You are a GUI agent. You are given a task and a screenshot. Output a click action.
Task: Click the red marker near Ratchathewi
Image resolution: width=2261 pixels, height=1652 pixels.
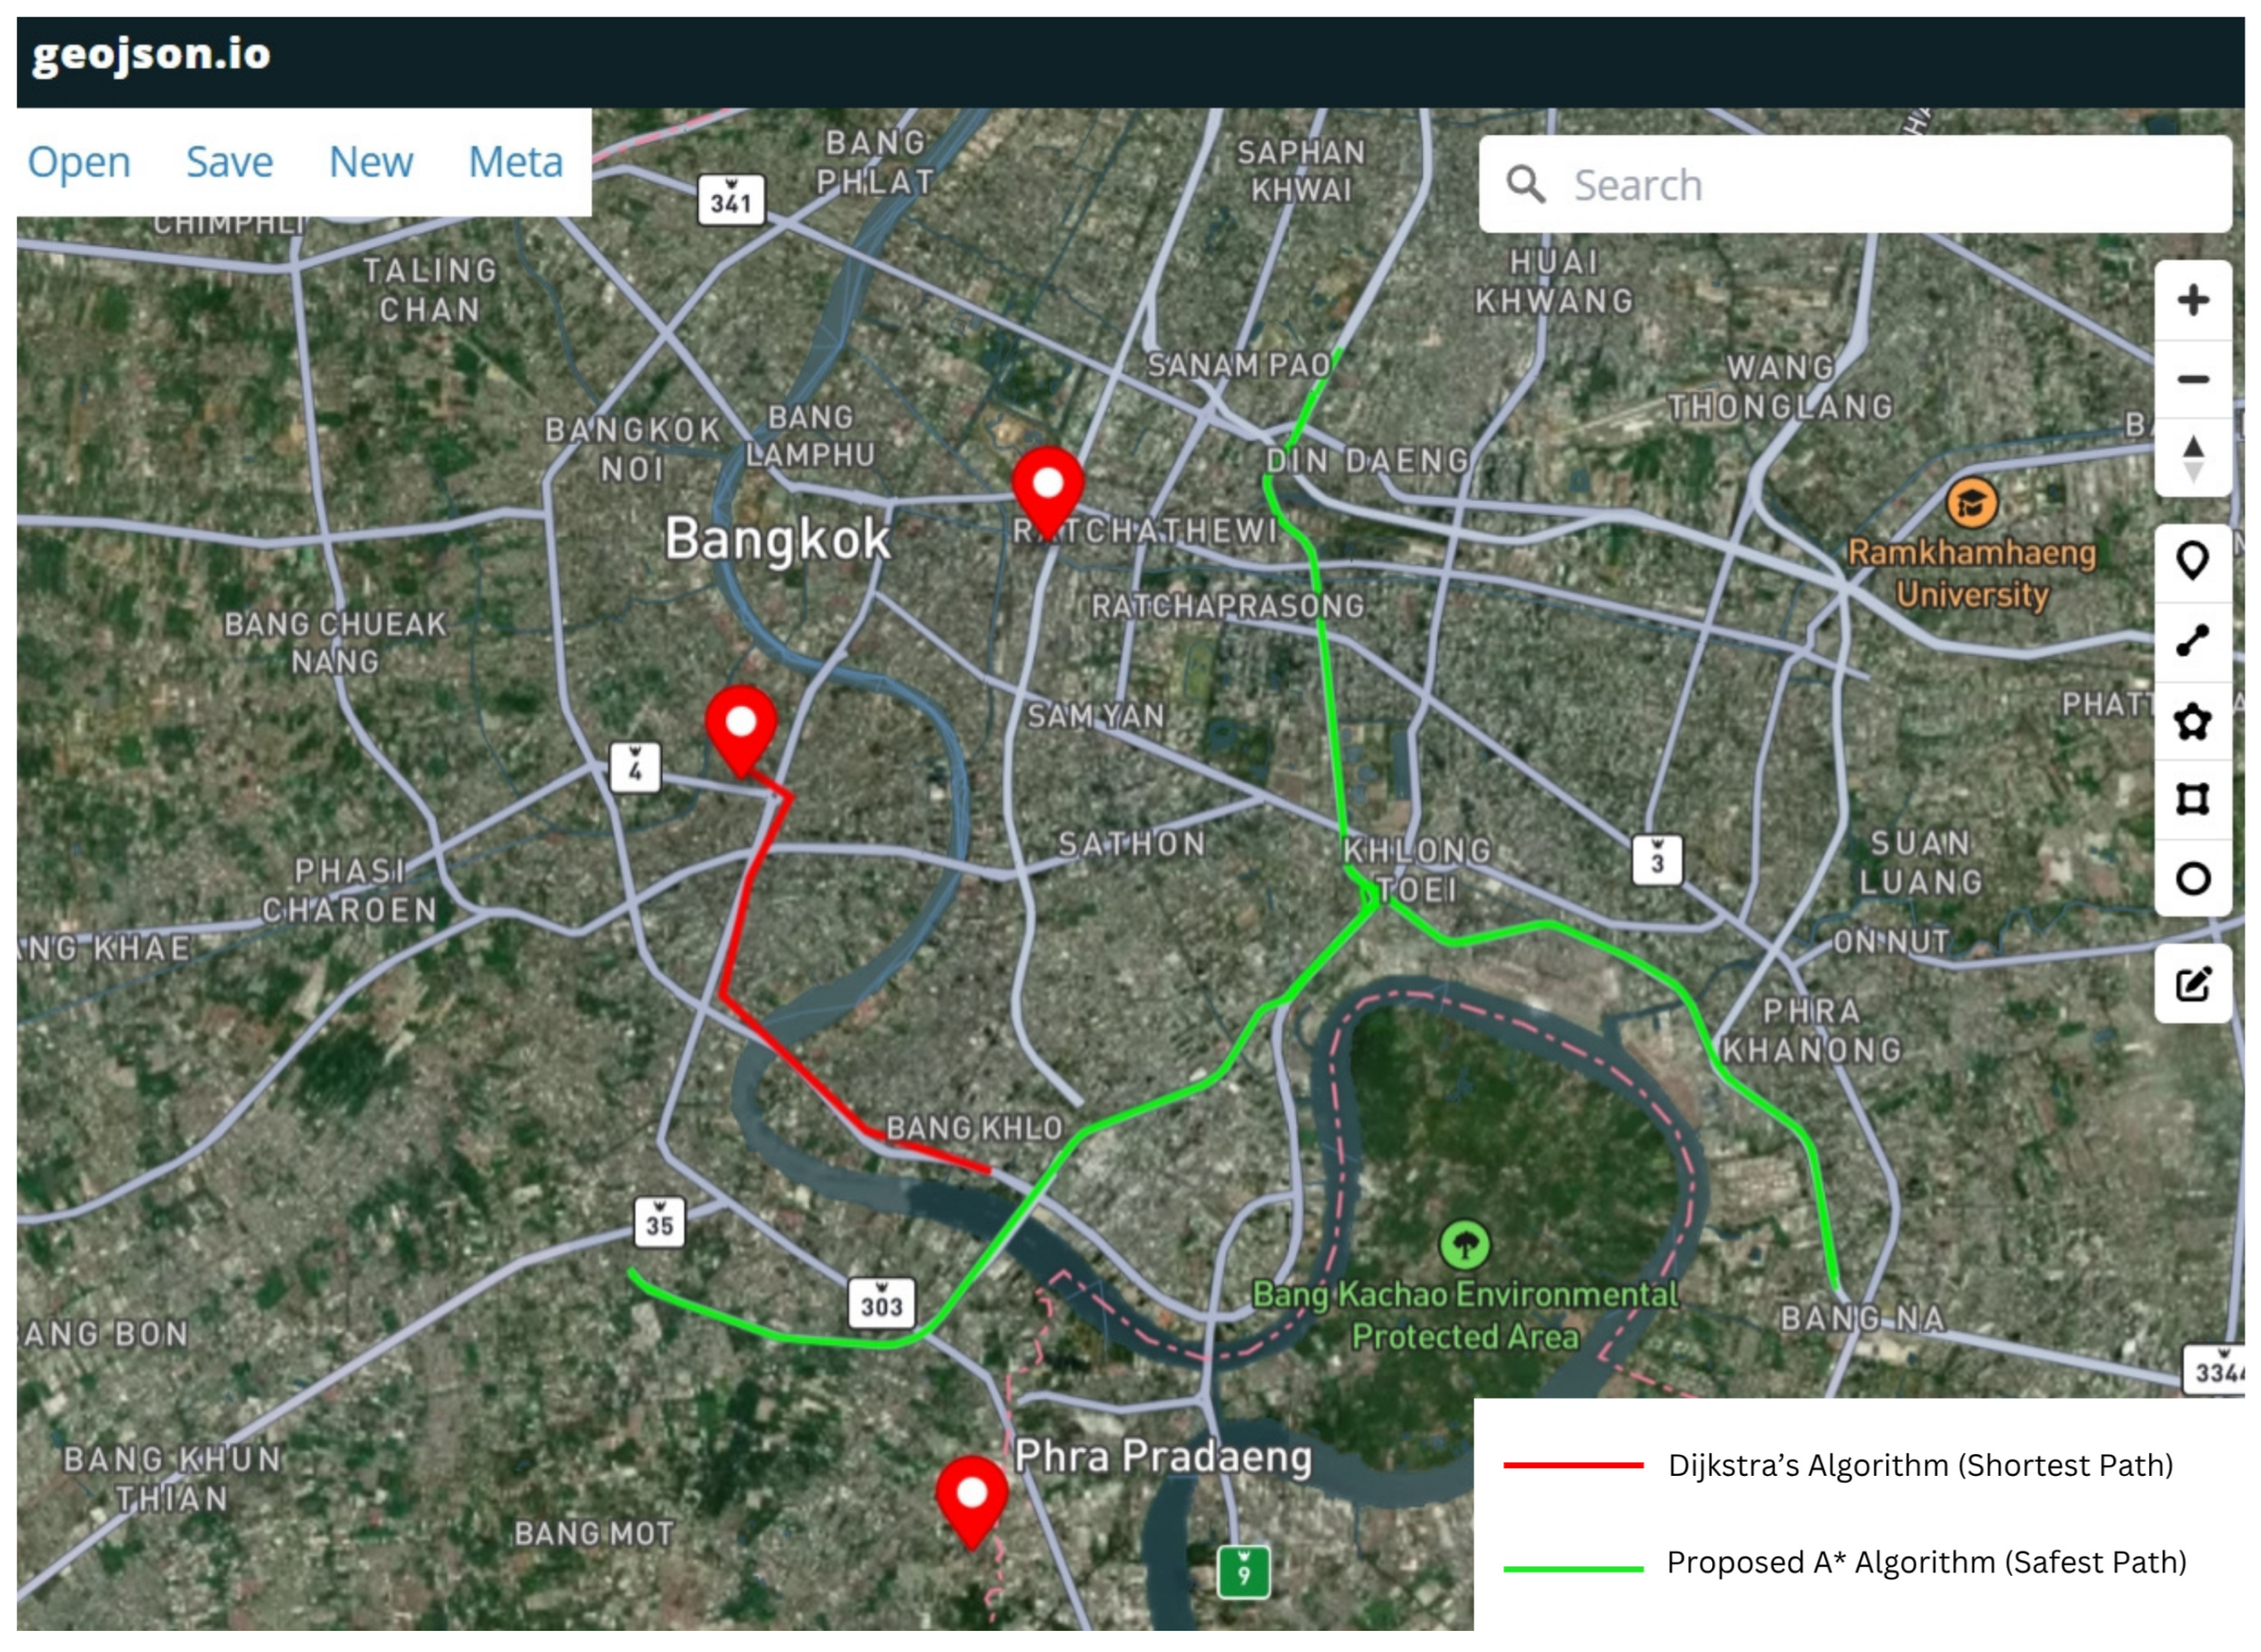pyautogui.click(x=1047, y=494)
